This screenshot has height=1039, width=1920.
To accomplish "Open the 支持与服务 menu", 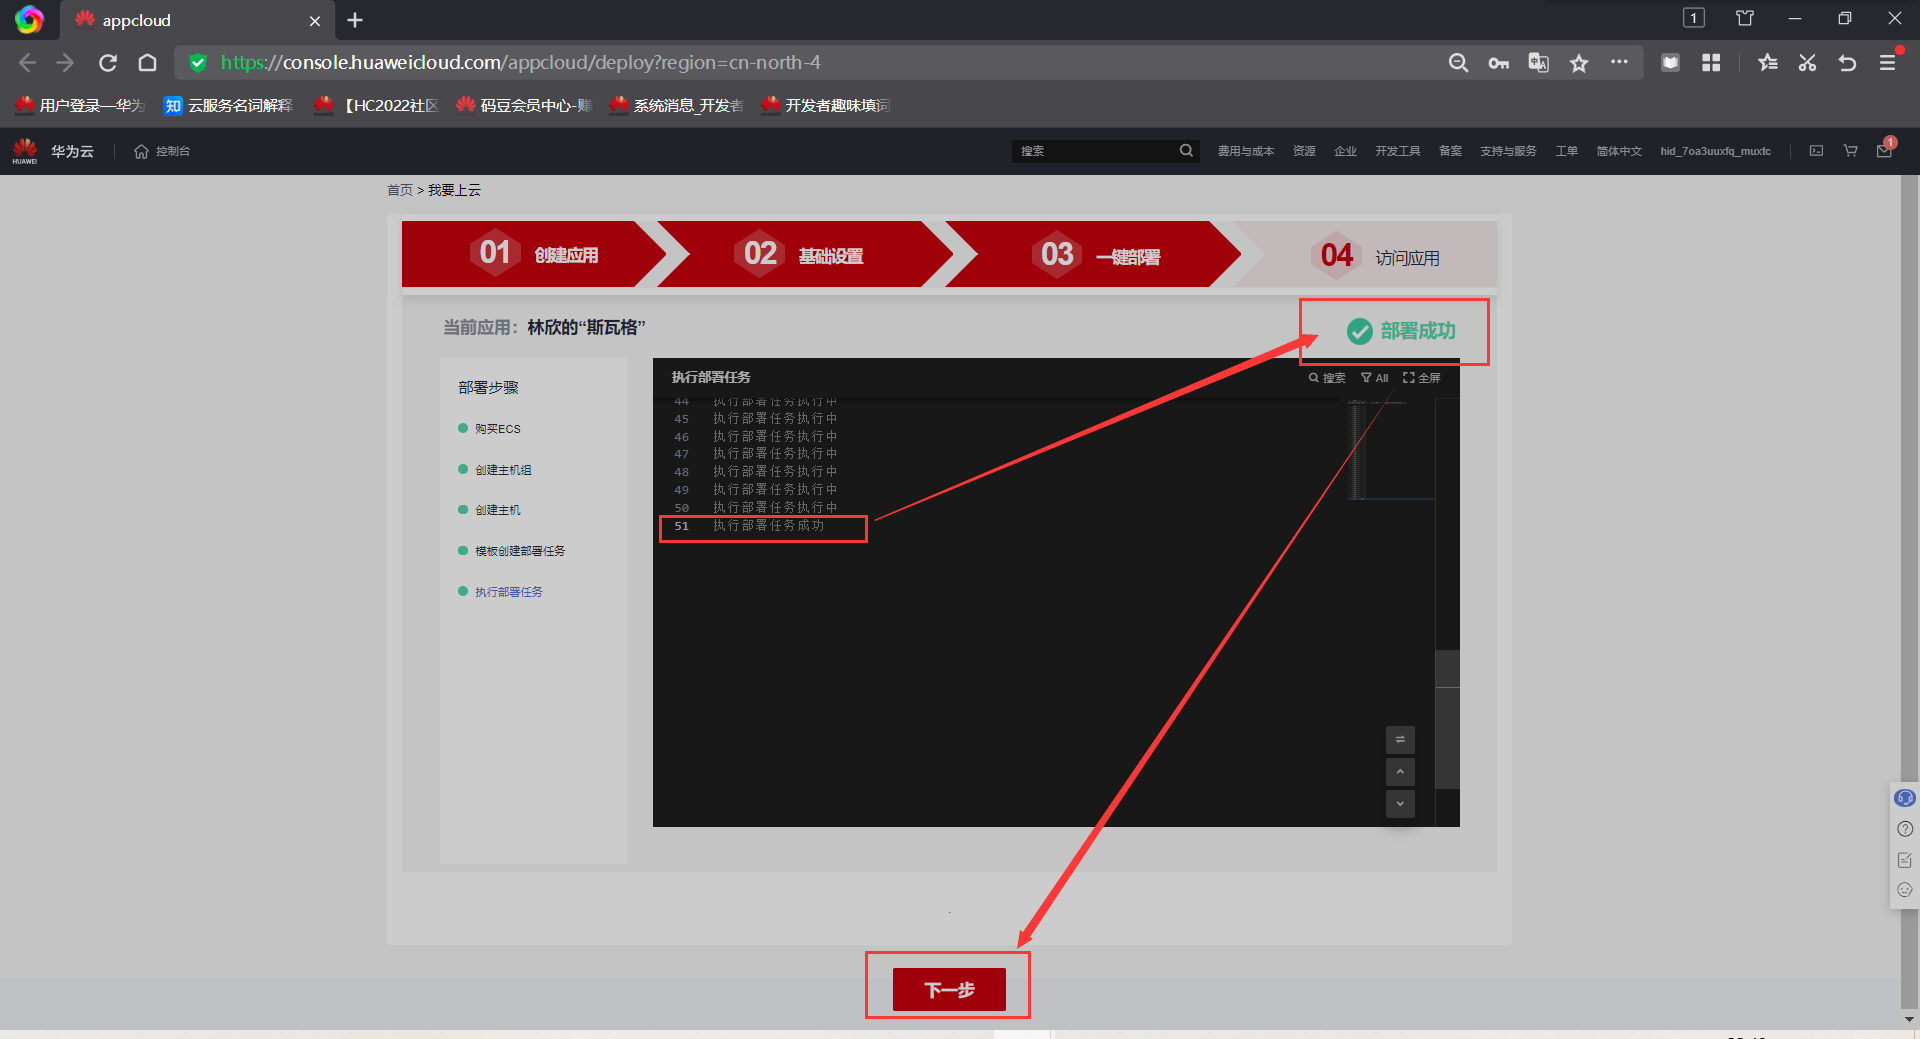I will 1508,151.
